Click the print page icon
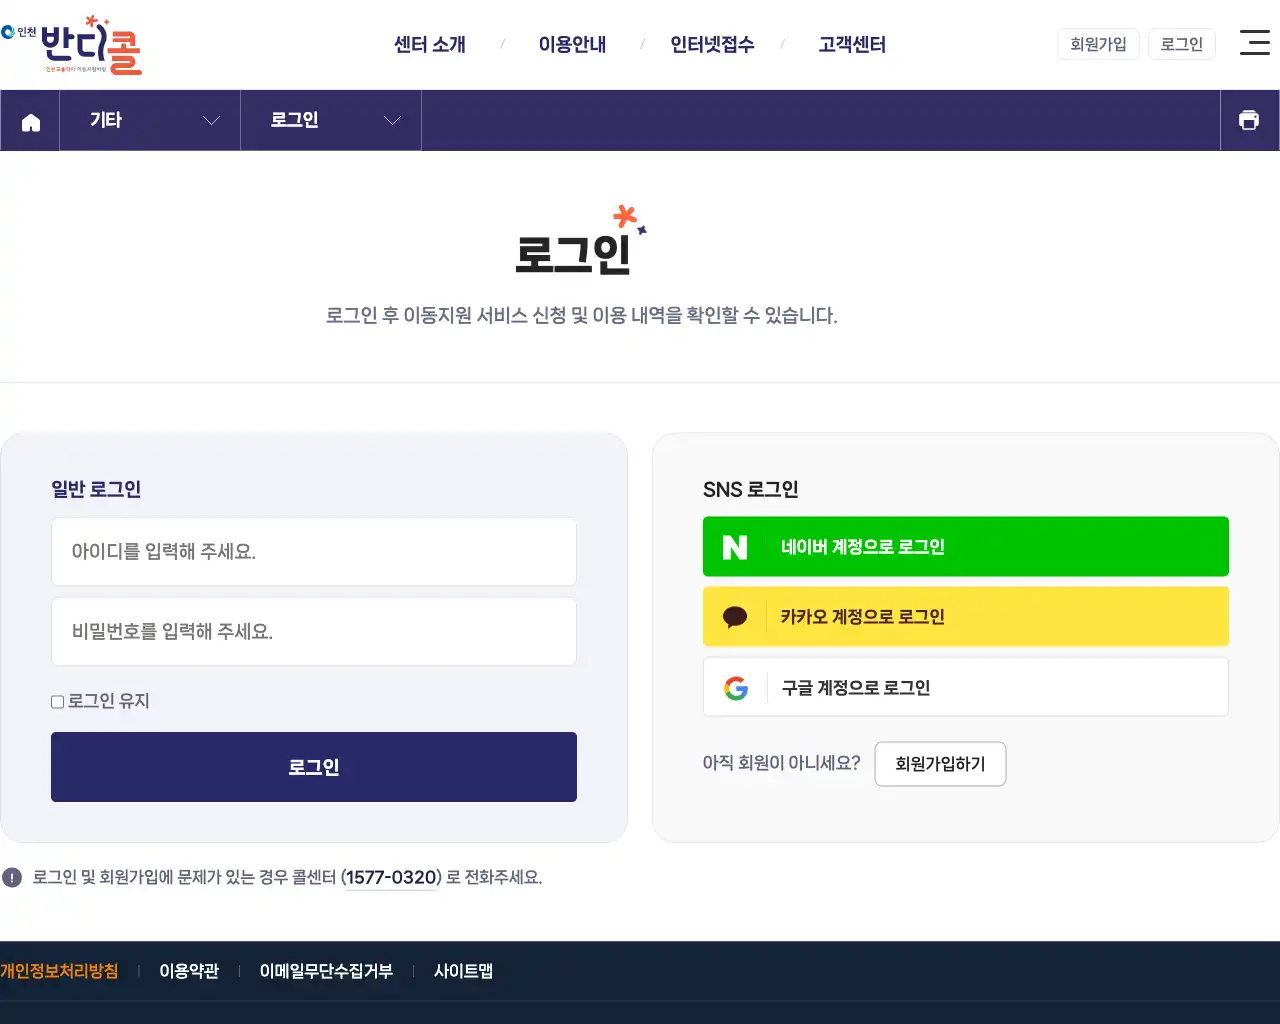This screenshot has width=1280, height=1024. pos(1249,120)
